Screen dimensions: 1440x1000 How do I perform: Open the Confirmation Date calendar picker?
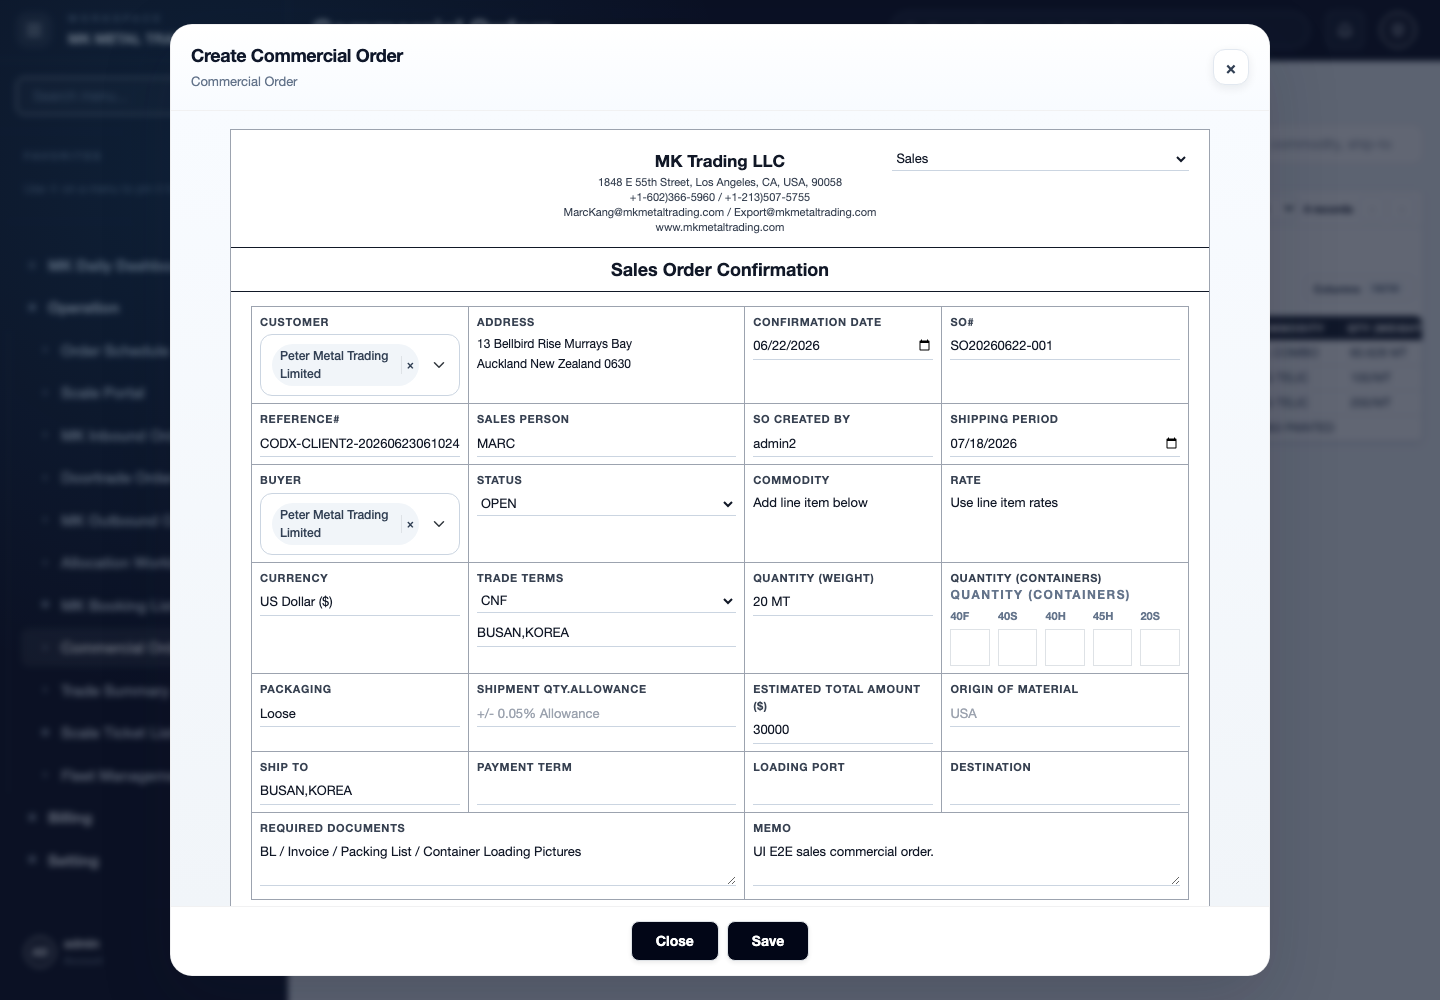tap(924, 346)
